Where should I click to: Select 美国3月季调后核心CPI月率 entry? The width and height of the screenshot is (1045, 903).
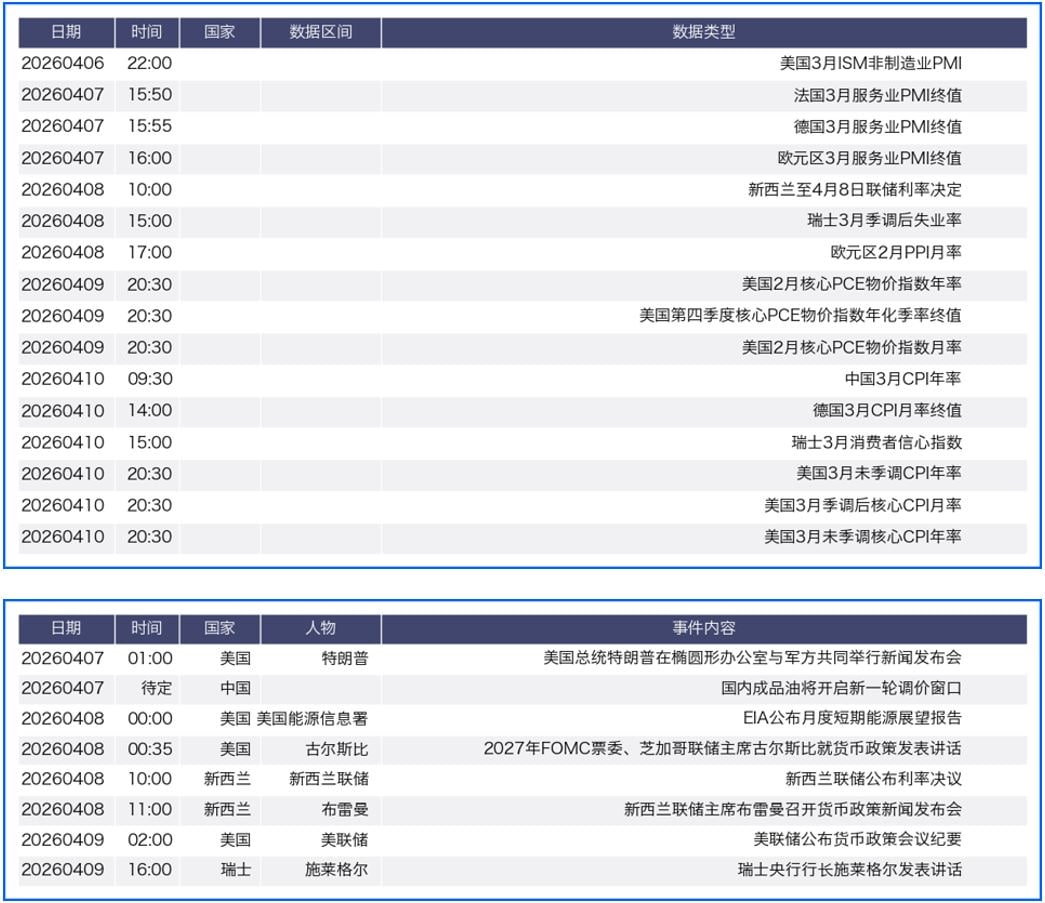pyautogui.click(x=862, y=506)
